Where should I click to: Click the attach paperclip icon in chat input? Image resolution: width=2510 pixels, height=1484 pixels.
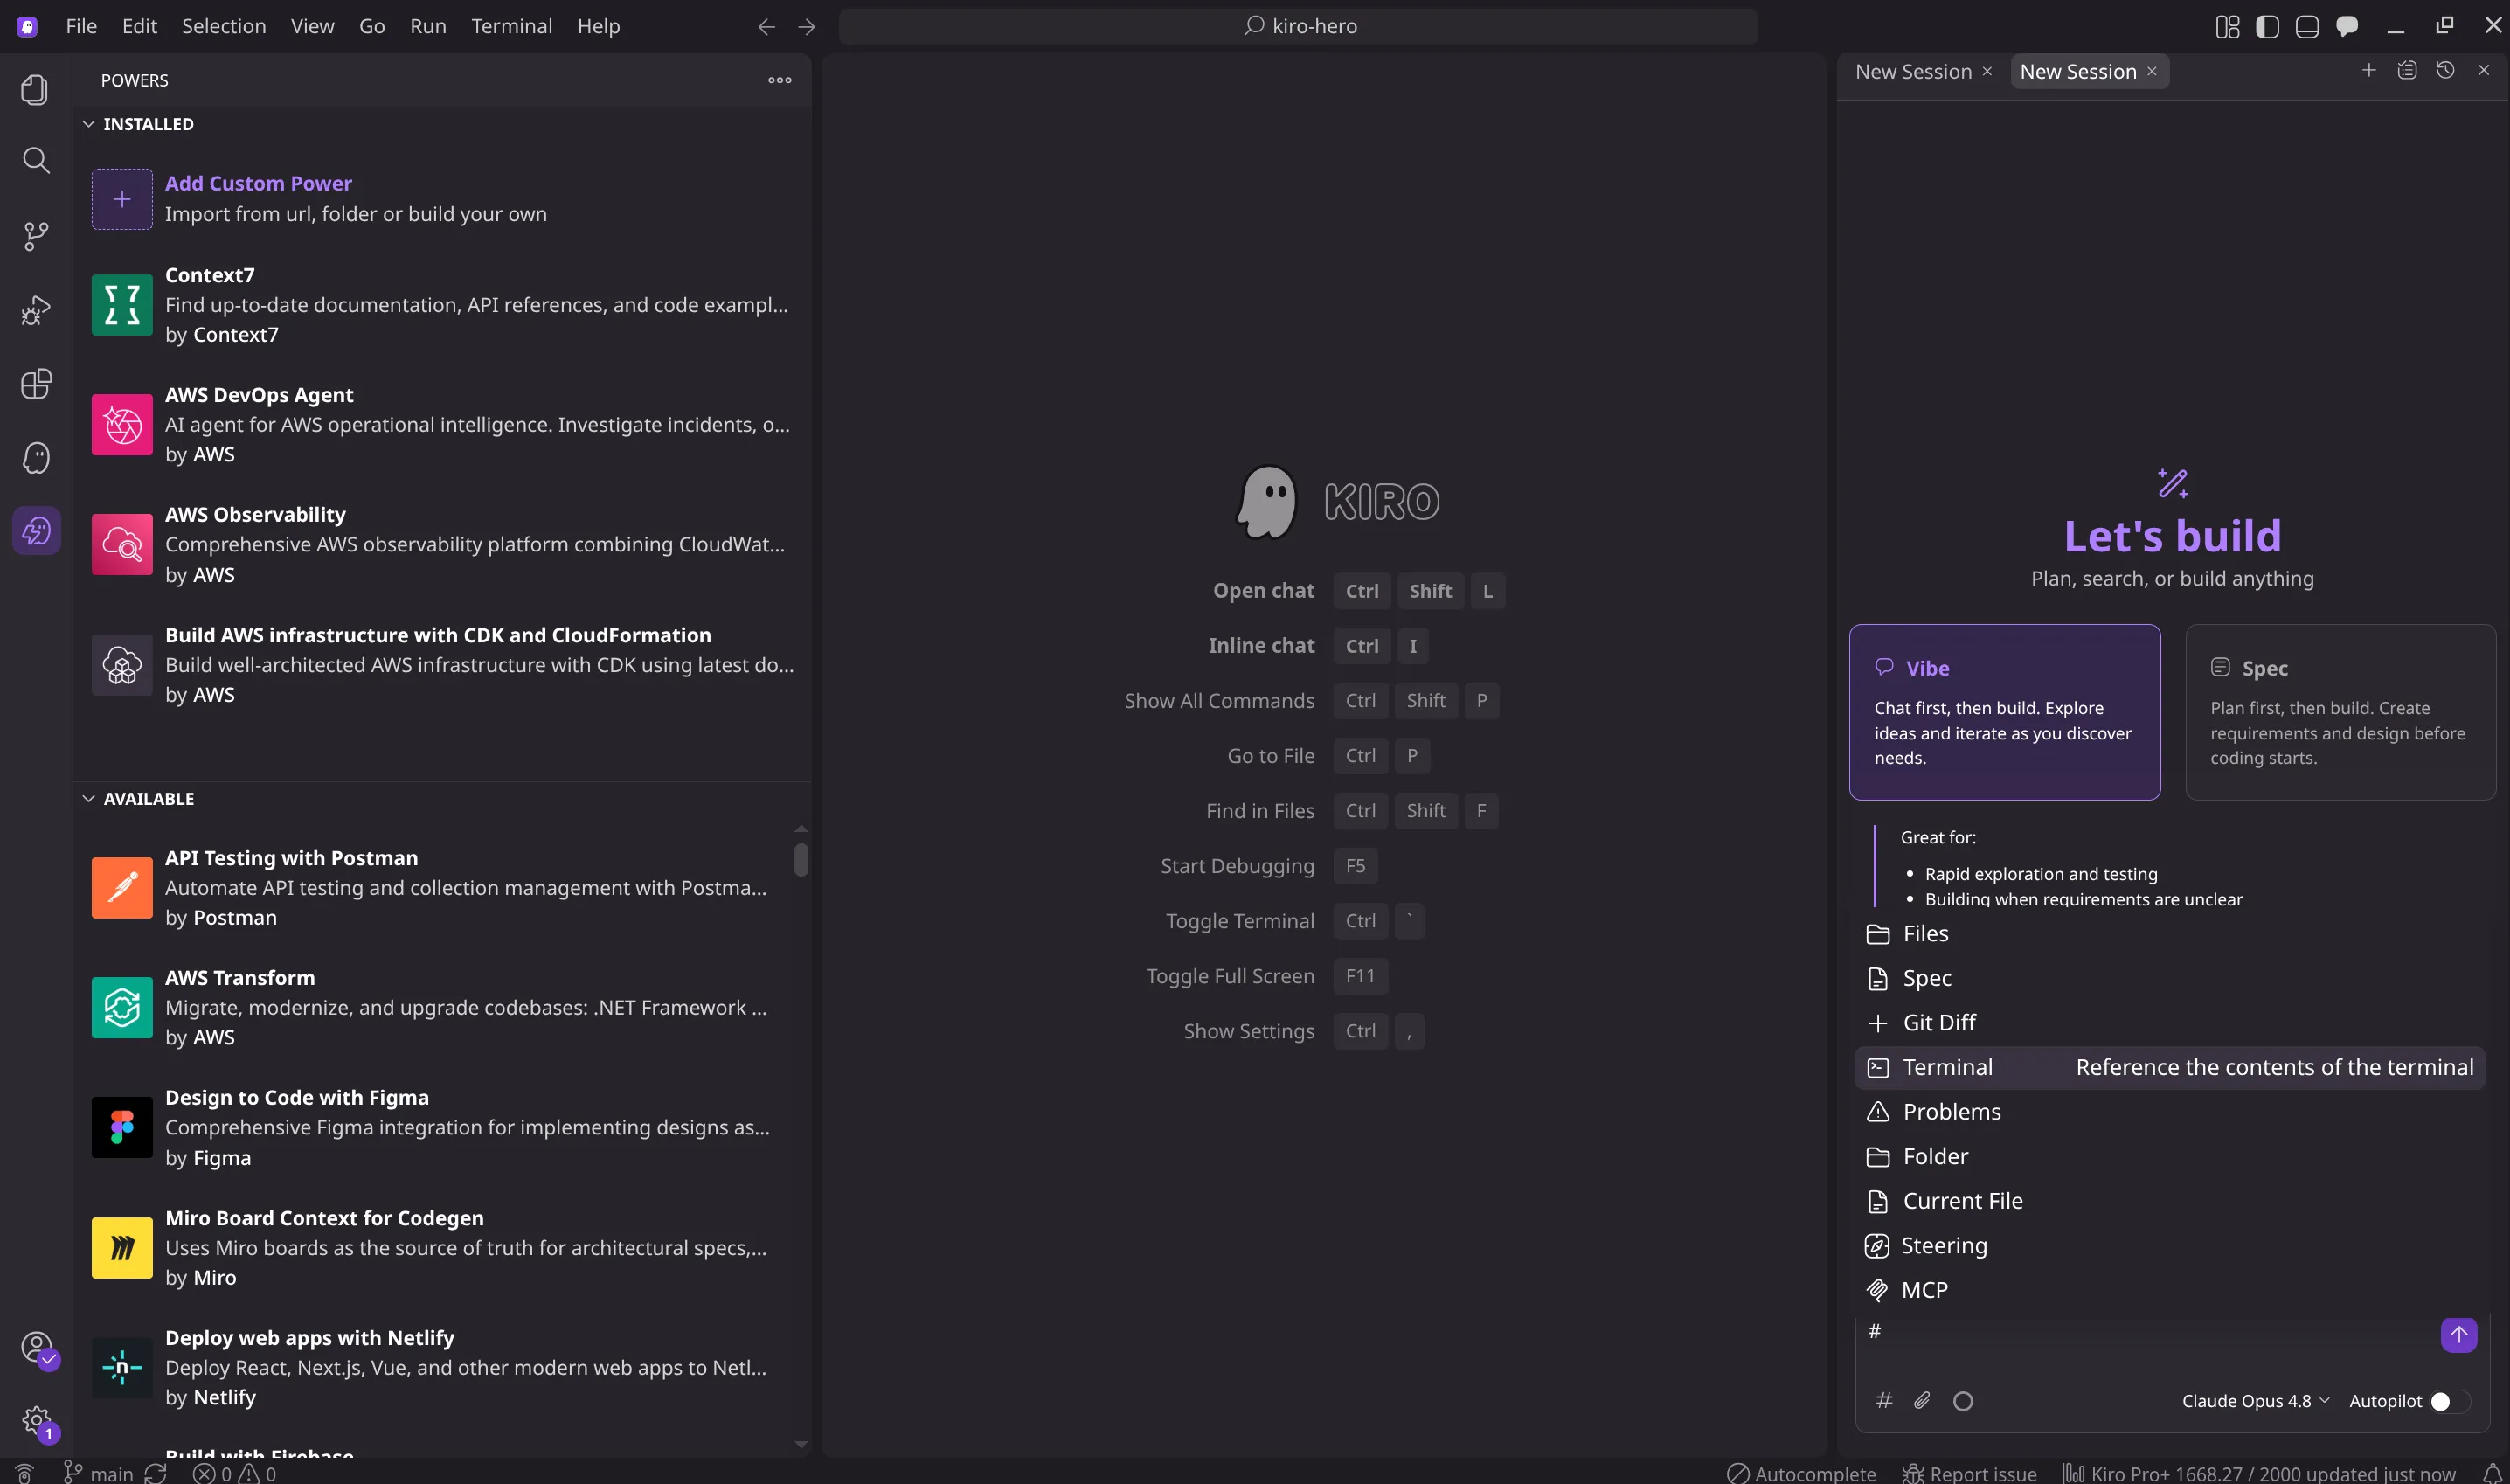(1922, 1400)
